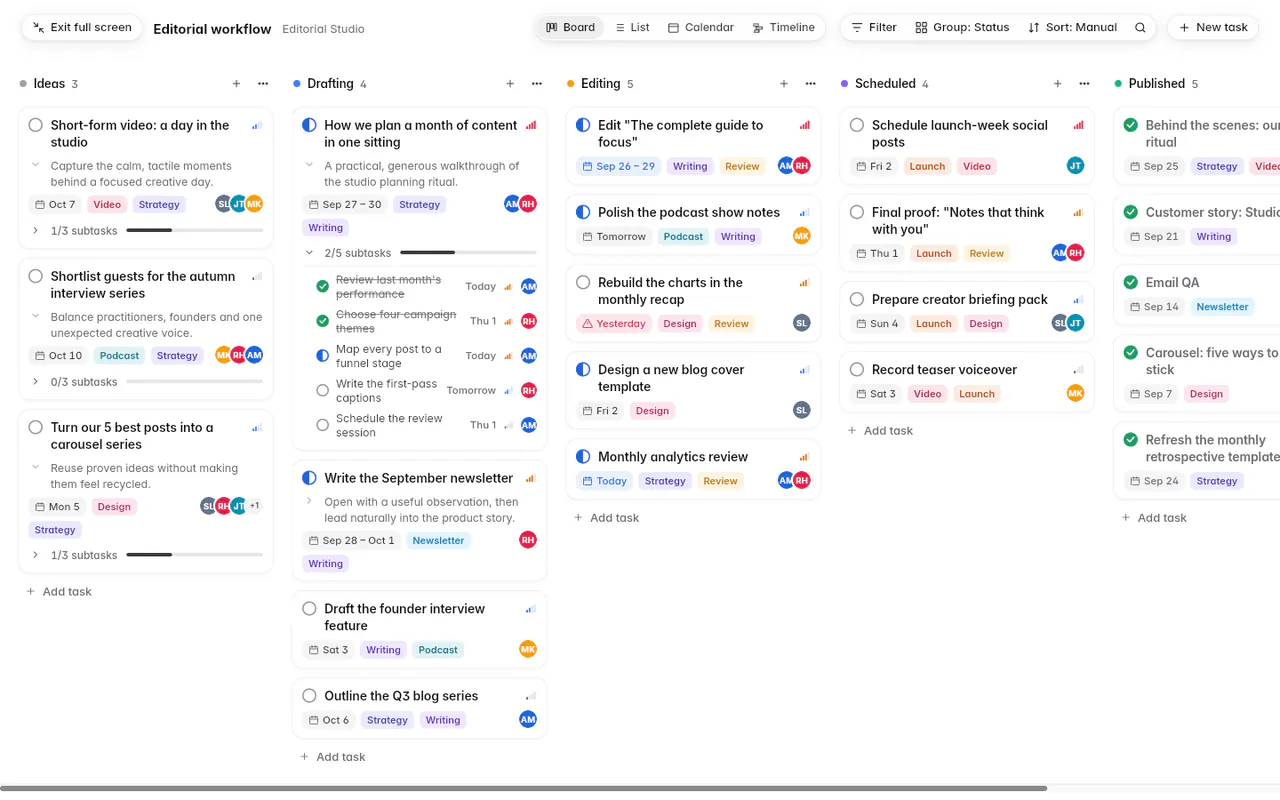Click the +1 assignee overflow on carousel series card
Viewport: 1280px width, 800px height.
point(254,506)
